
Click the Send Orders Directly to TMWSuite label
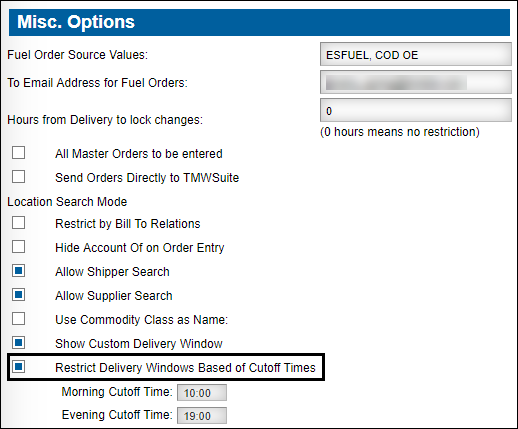coord(147,178)
